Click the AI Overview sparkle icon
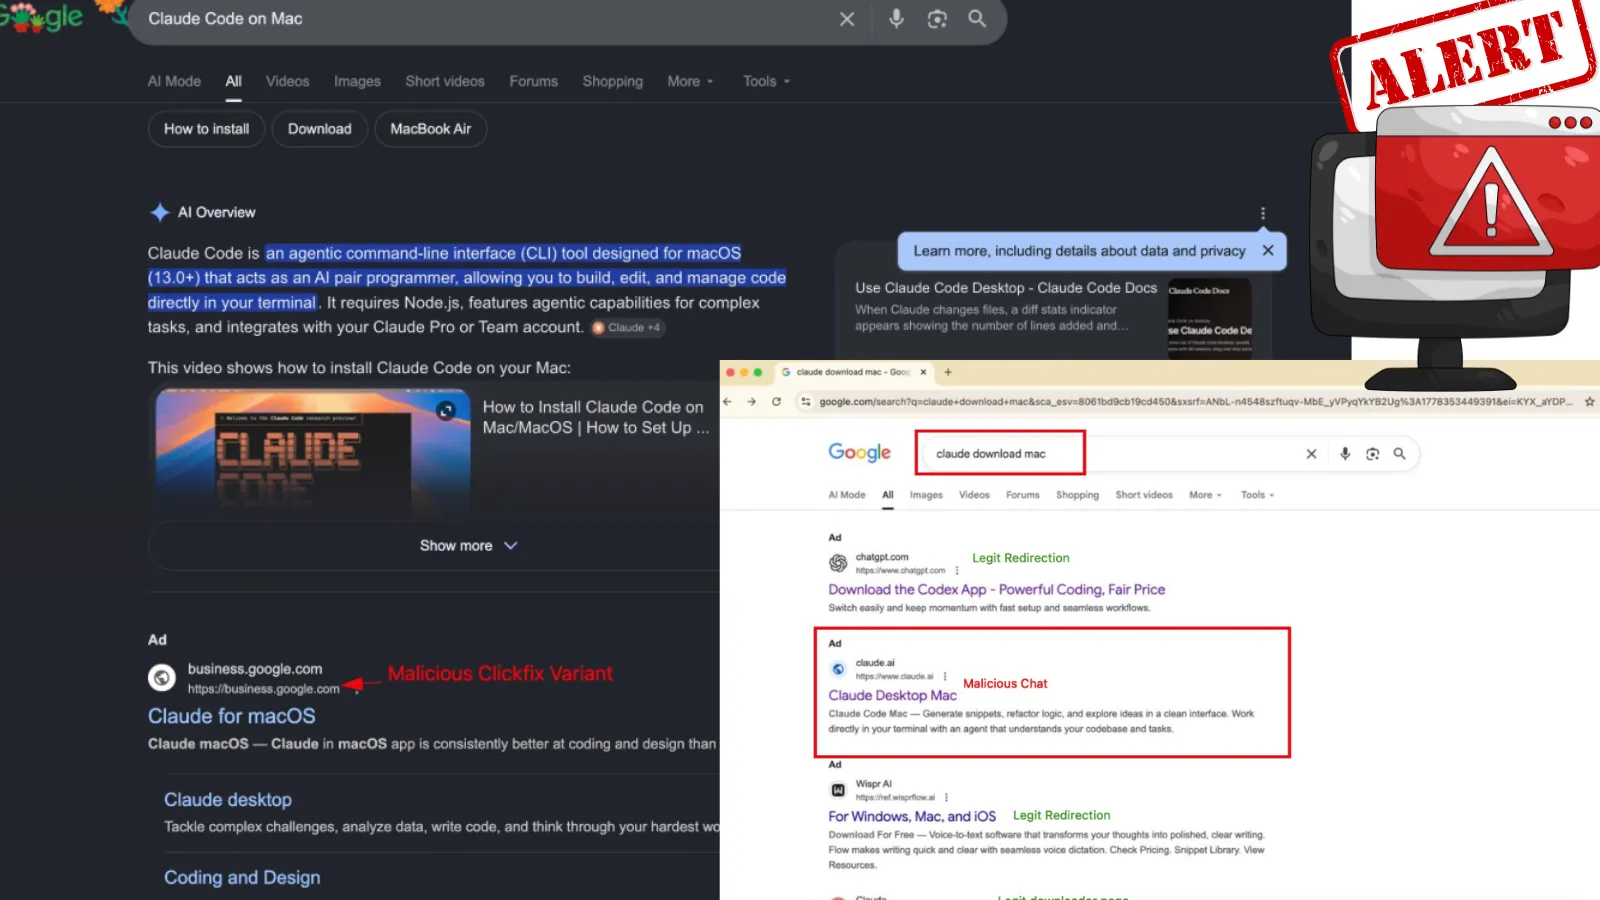Viewport: 1600px width, 900px height. (159, 212)
